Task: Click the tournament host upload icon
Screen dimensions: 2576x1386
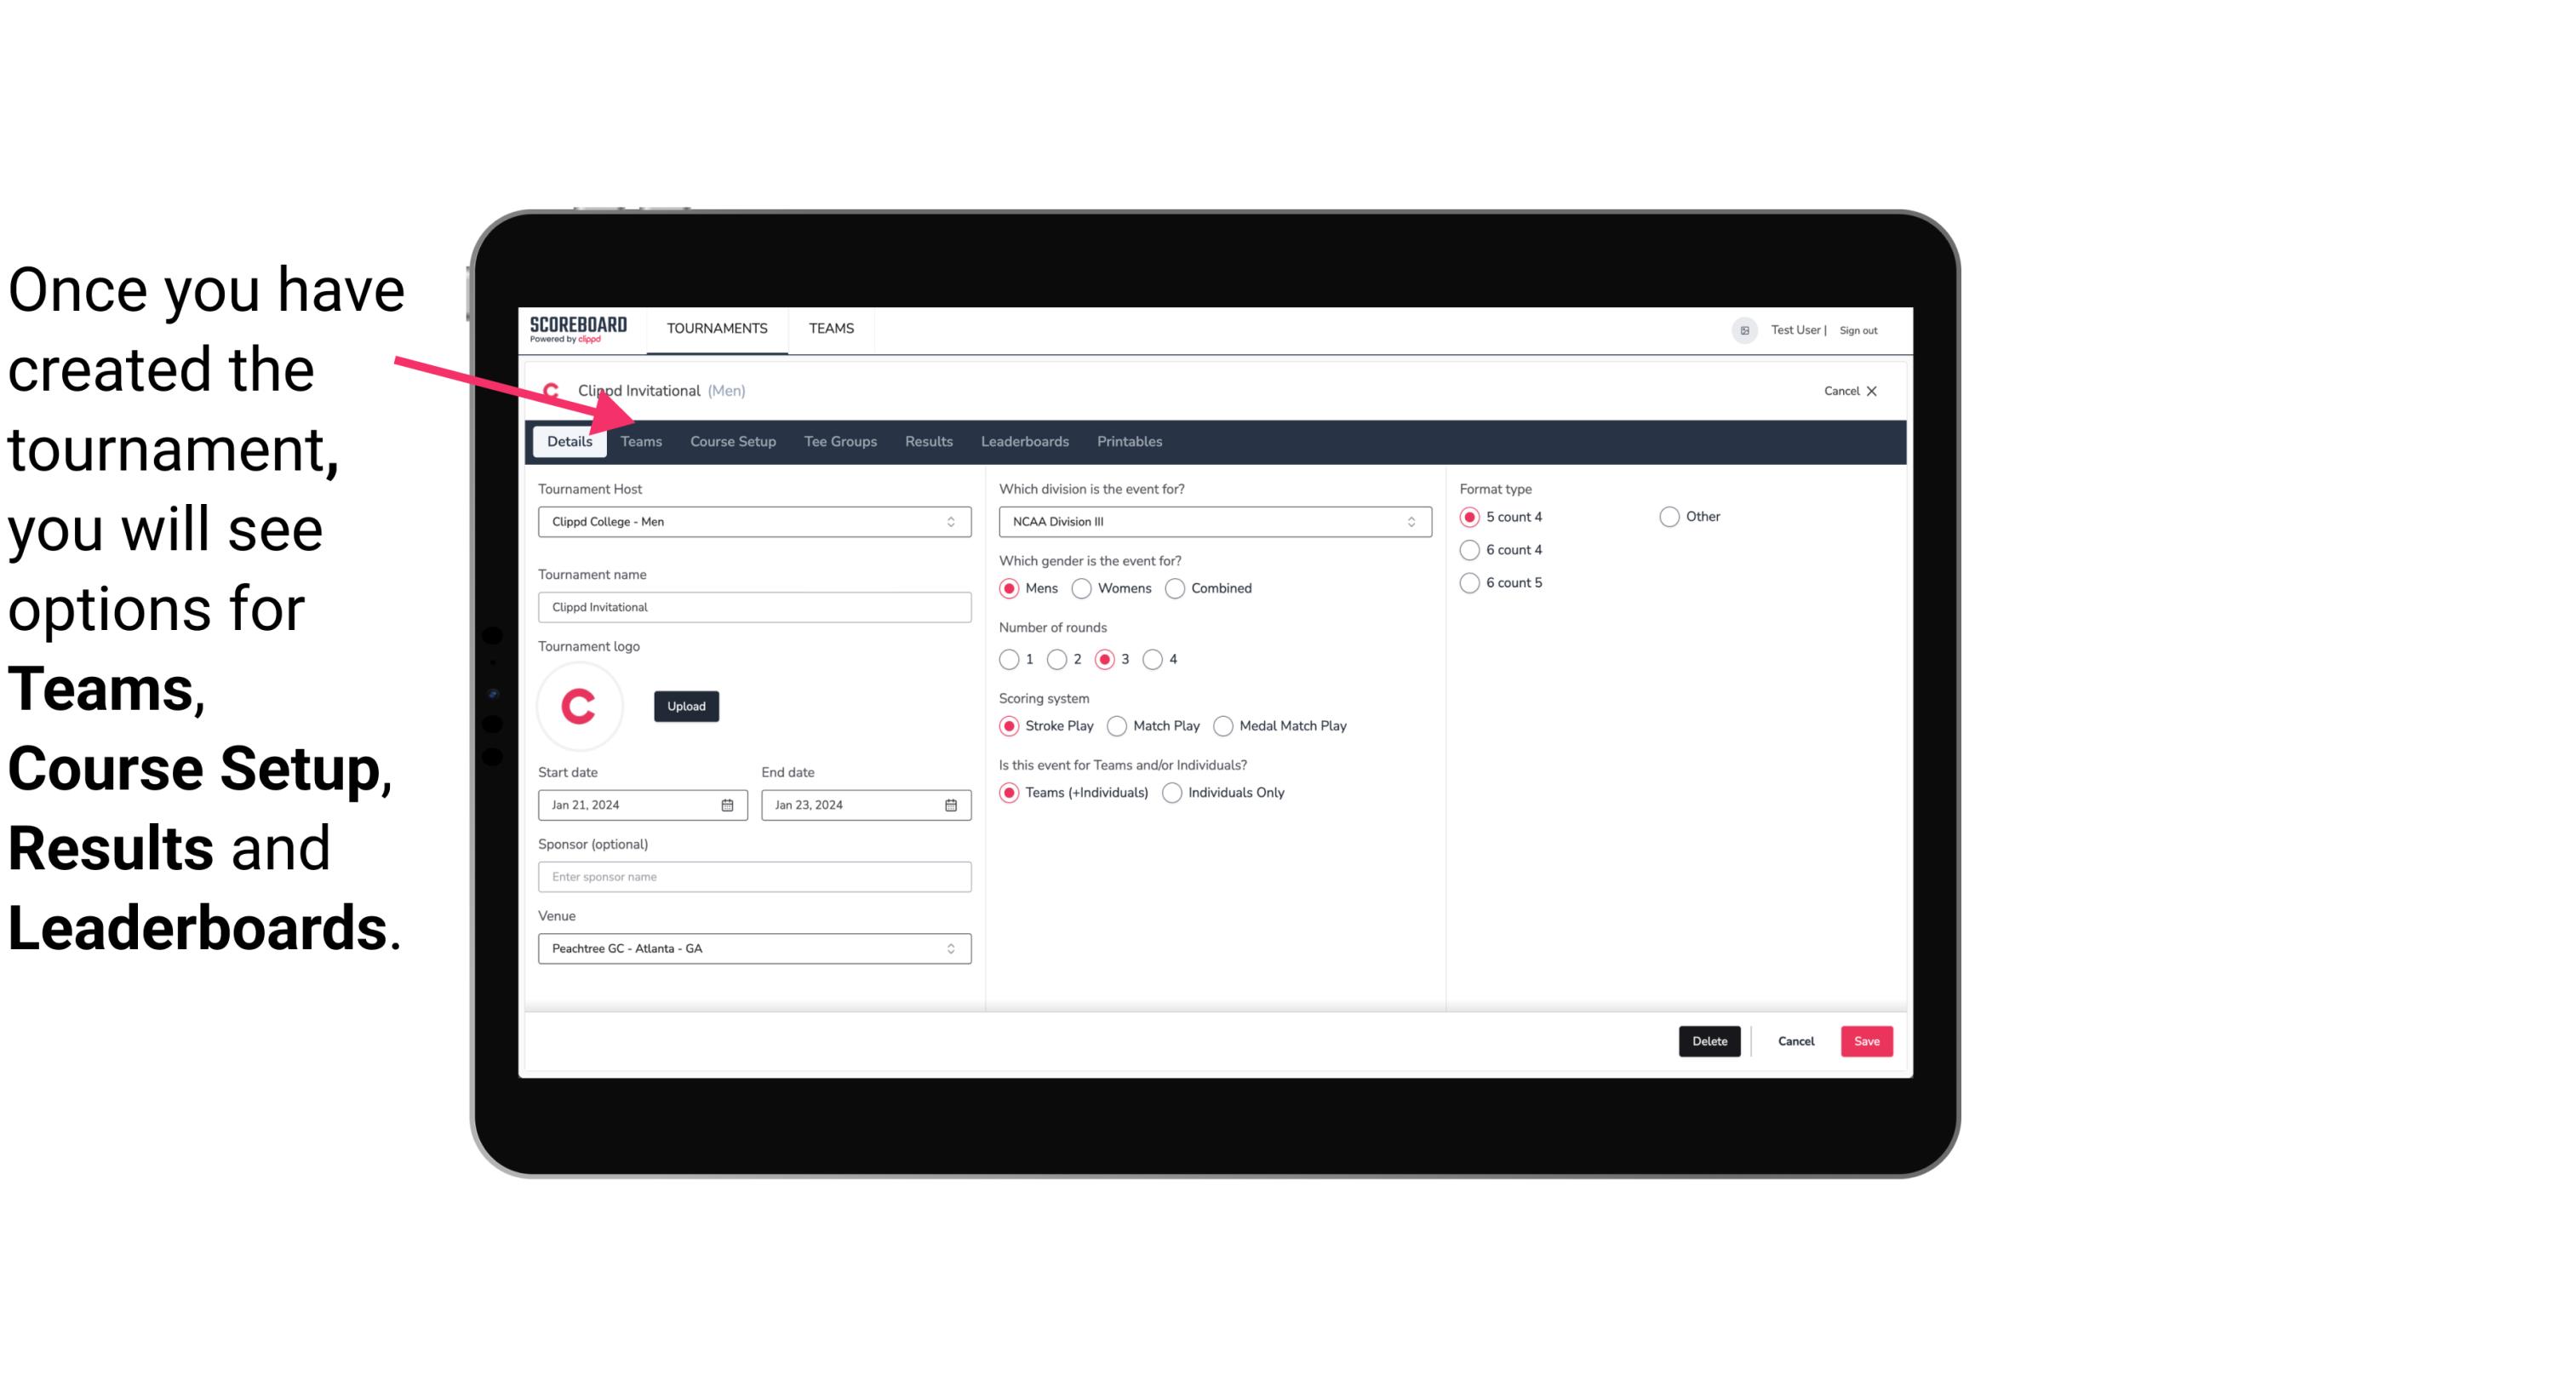Action: [x=686, y=705]
